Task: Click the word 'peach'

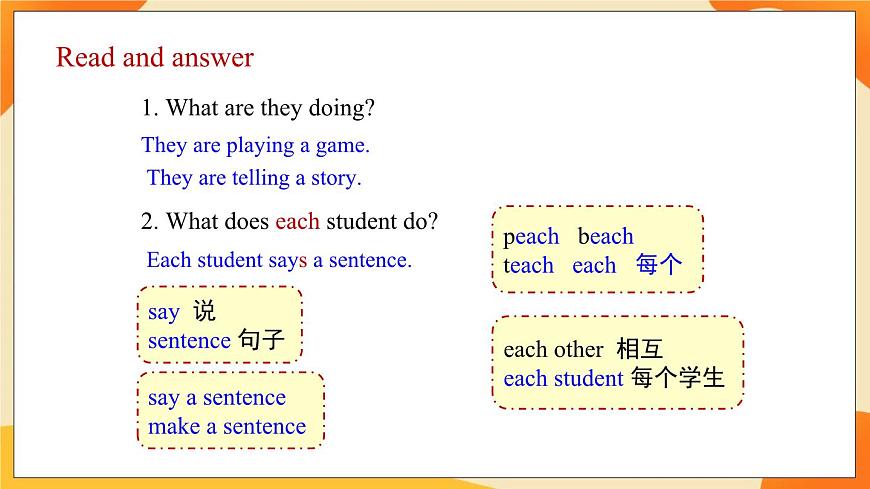Action: click(x=531, y=237)
